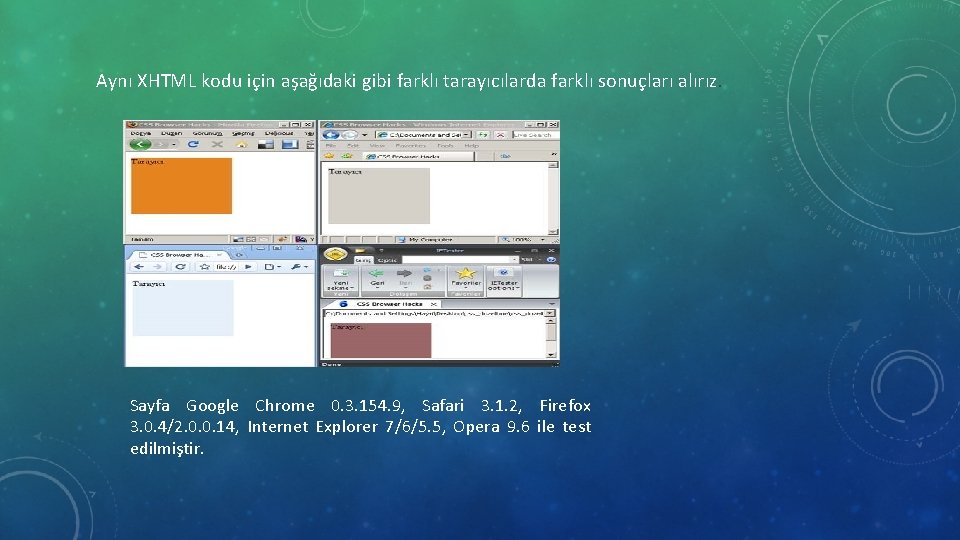This screenshot has width=960, height=540.
Task: Click the Reload icon in Chrome window
Action: [x=181, y=266]
